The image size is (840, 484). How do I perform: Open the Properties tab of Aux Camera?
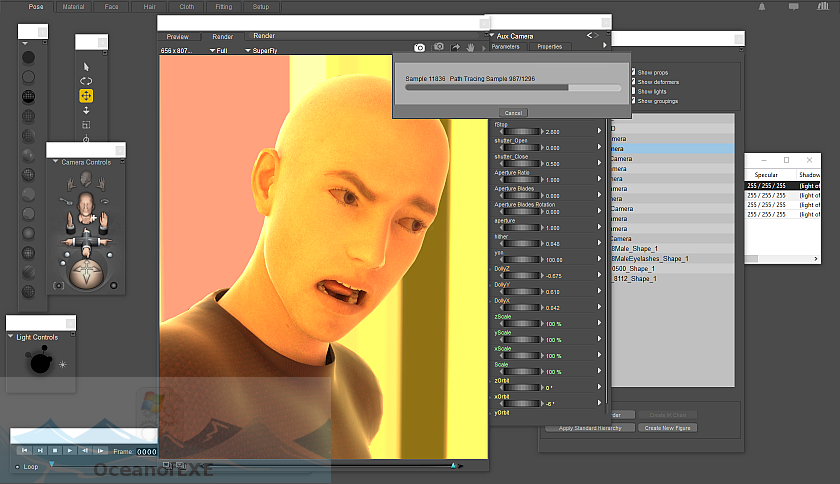(549, 46)
